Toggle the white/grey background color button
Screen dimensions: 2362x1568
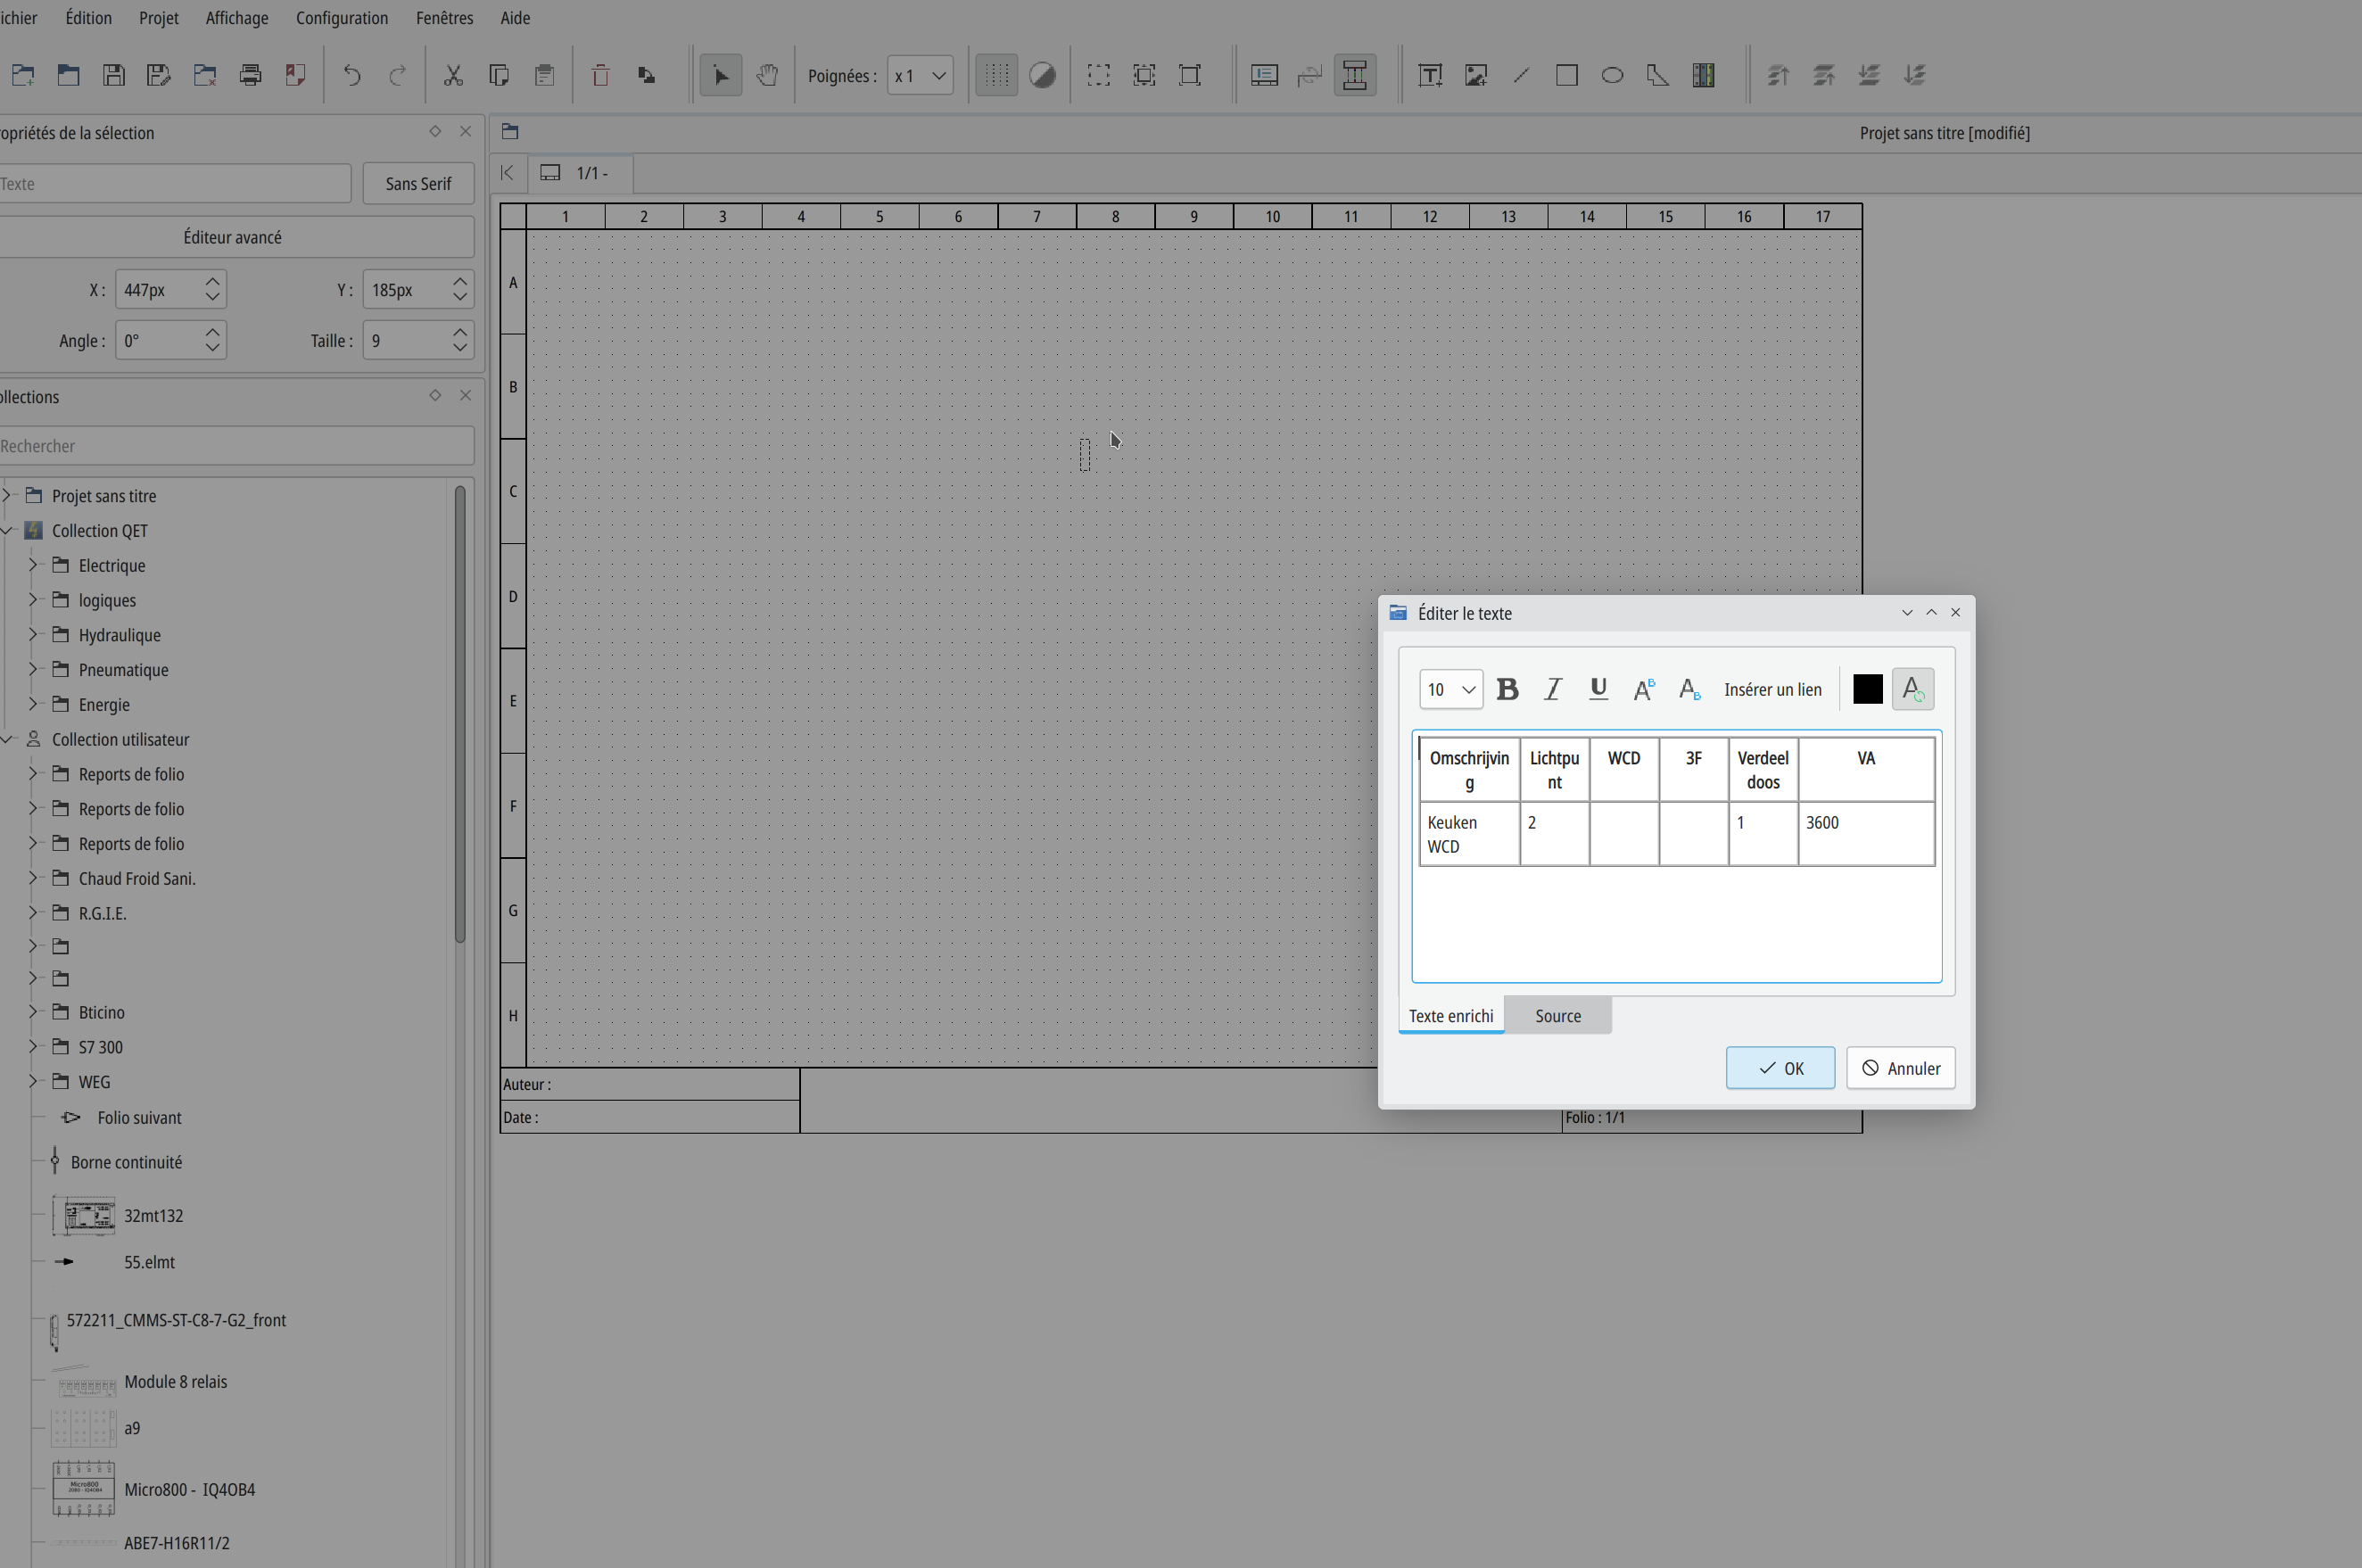coord(1042,75)
